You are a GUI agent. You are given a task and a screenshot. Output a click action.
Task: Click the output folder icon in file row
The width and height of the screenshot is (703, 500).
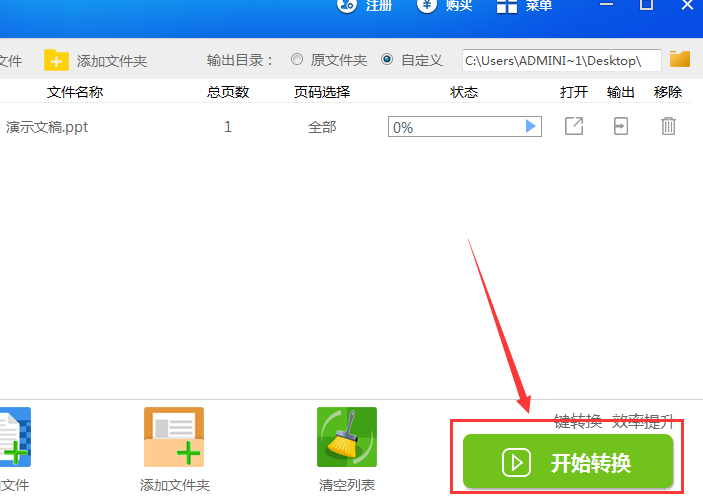(621, 126)
